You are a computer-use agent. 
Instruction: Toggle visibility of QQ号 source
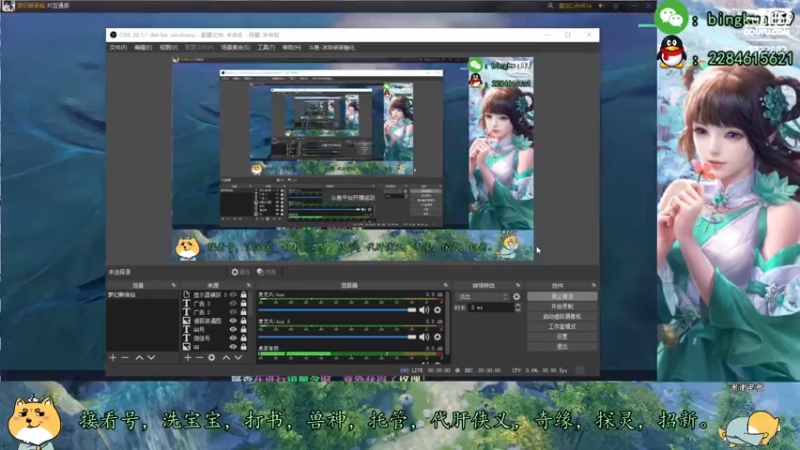click(x=233, y=329)
